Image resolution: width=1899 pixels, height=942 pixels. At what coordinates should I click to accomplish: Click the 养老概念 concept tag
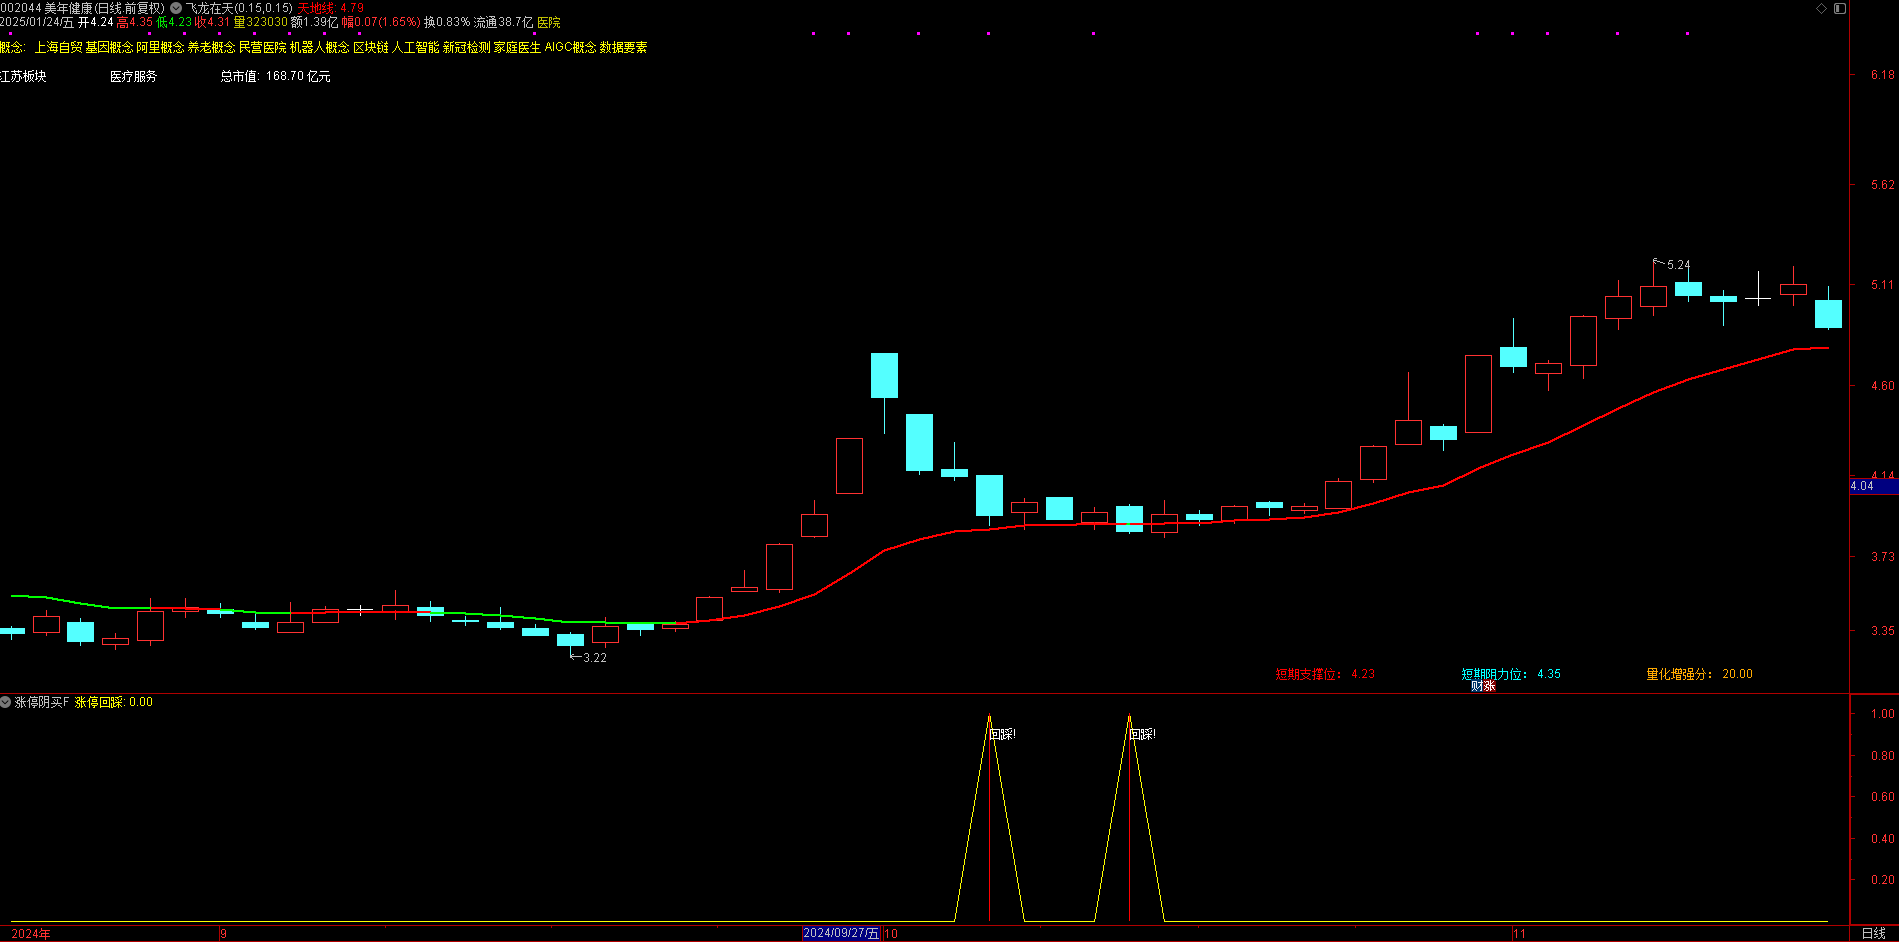(211, 47)
